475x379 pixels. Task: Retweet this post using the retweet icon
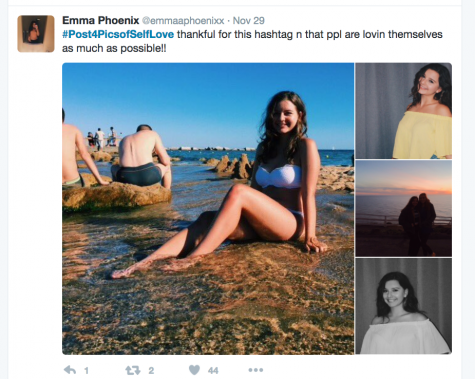[132, 370]
